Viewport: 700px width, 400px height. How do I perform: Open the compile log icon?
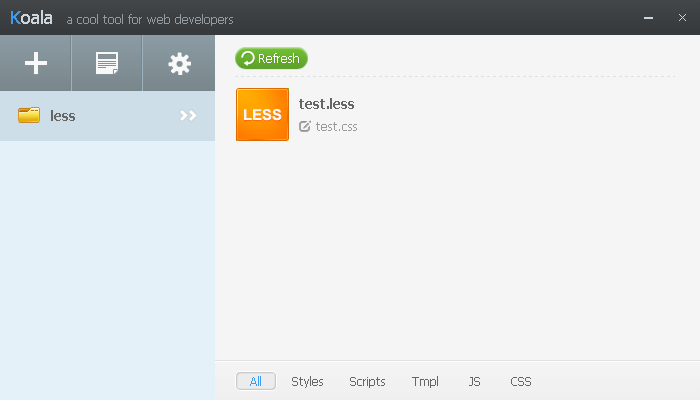[106, 64]
